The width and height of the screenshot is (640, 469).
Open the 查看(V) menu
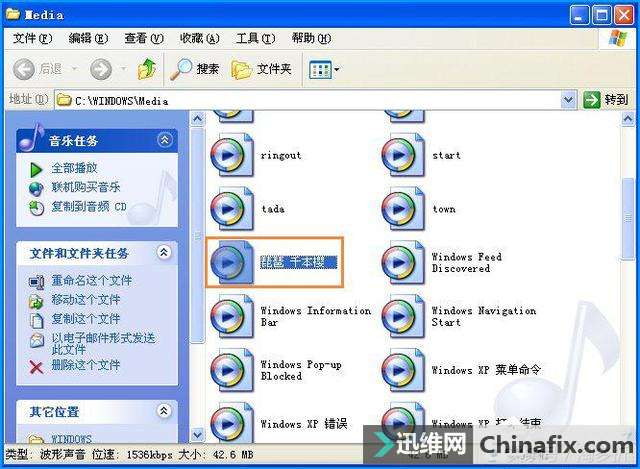pos(144,38)
